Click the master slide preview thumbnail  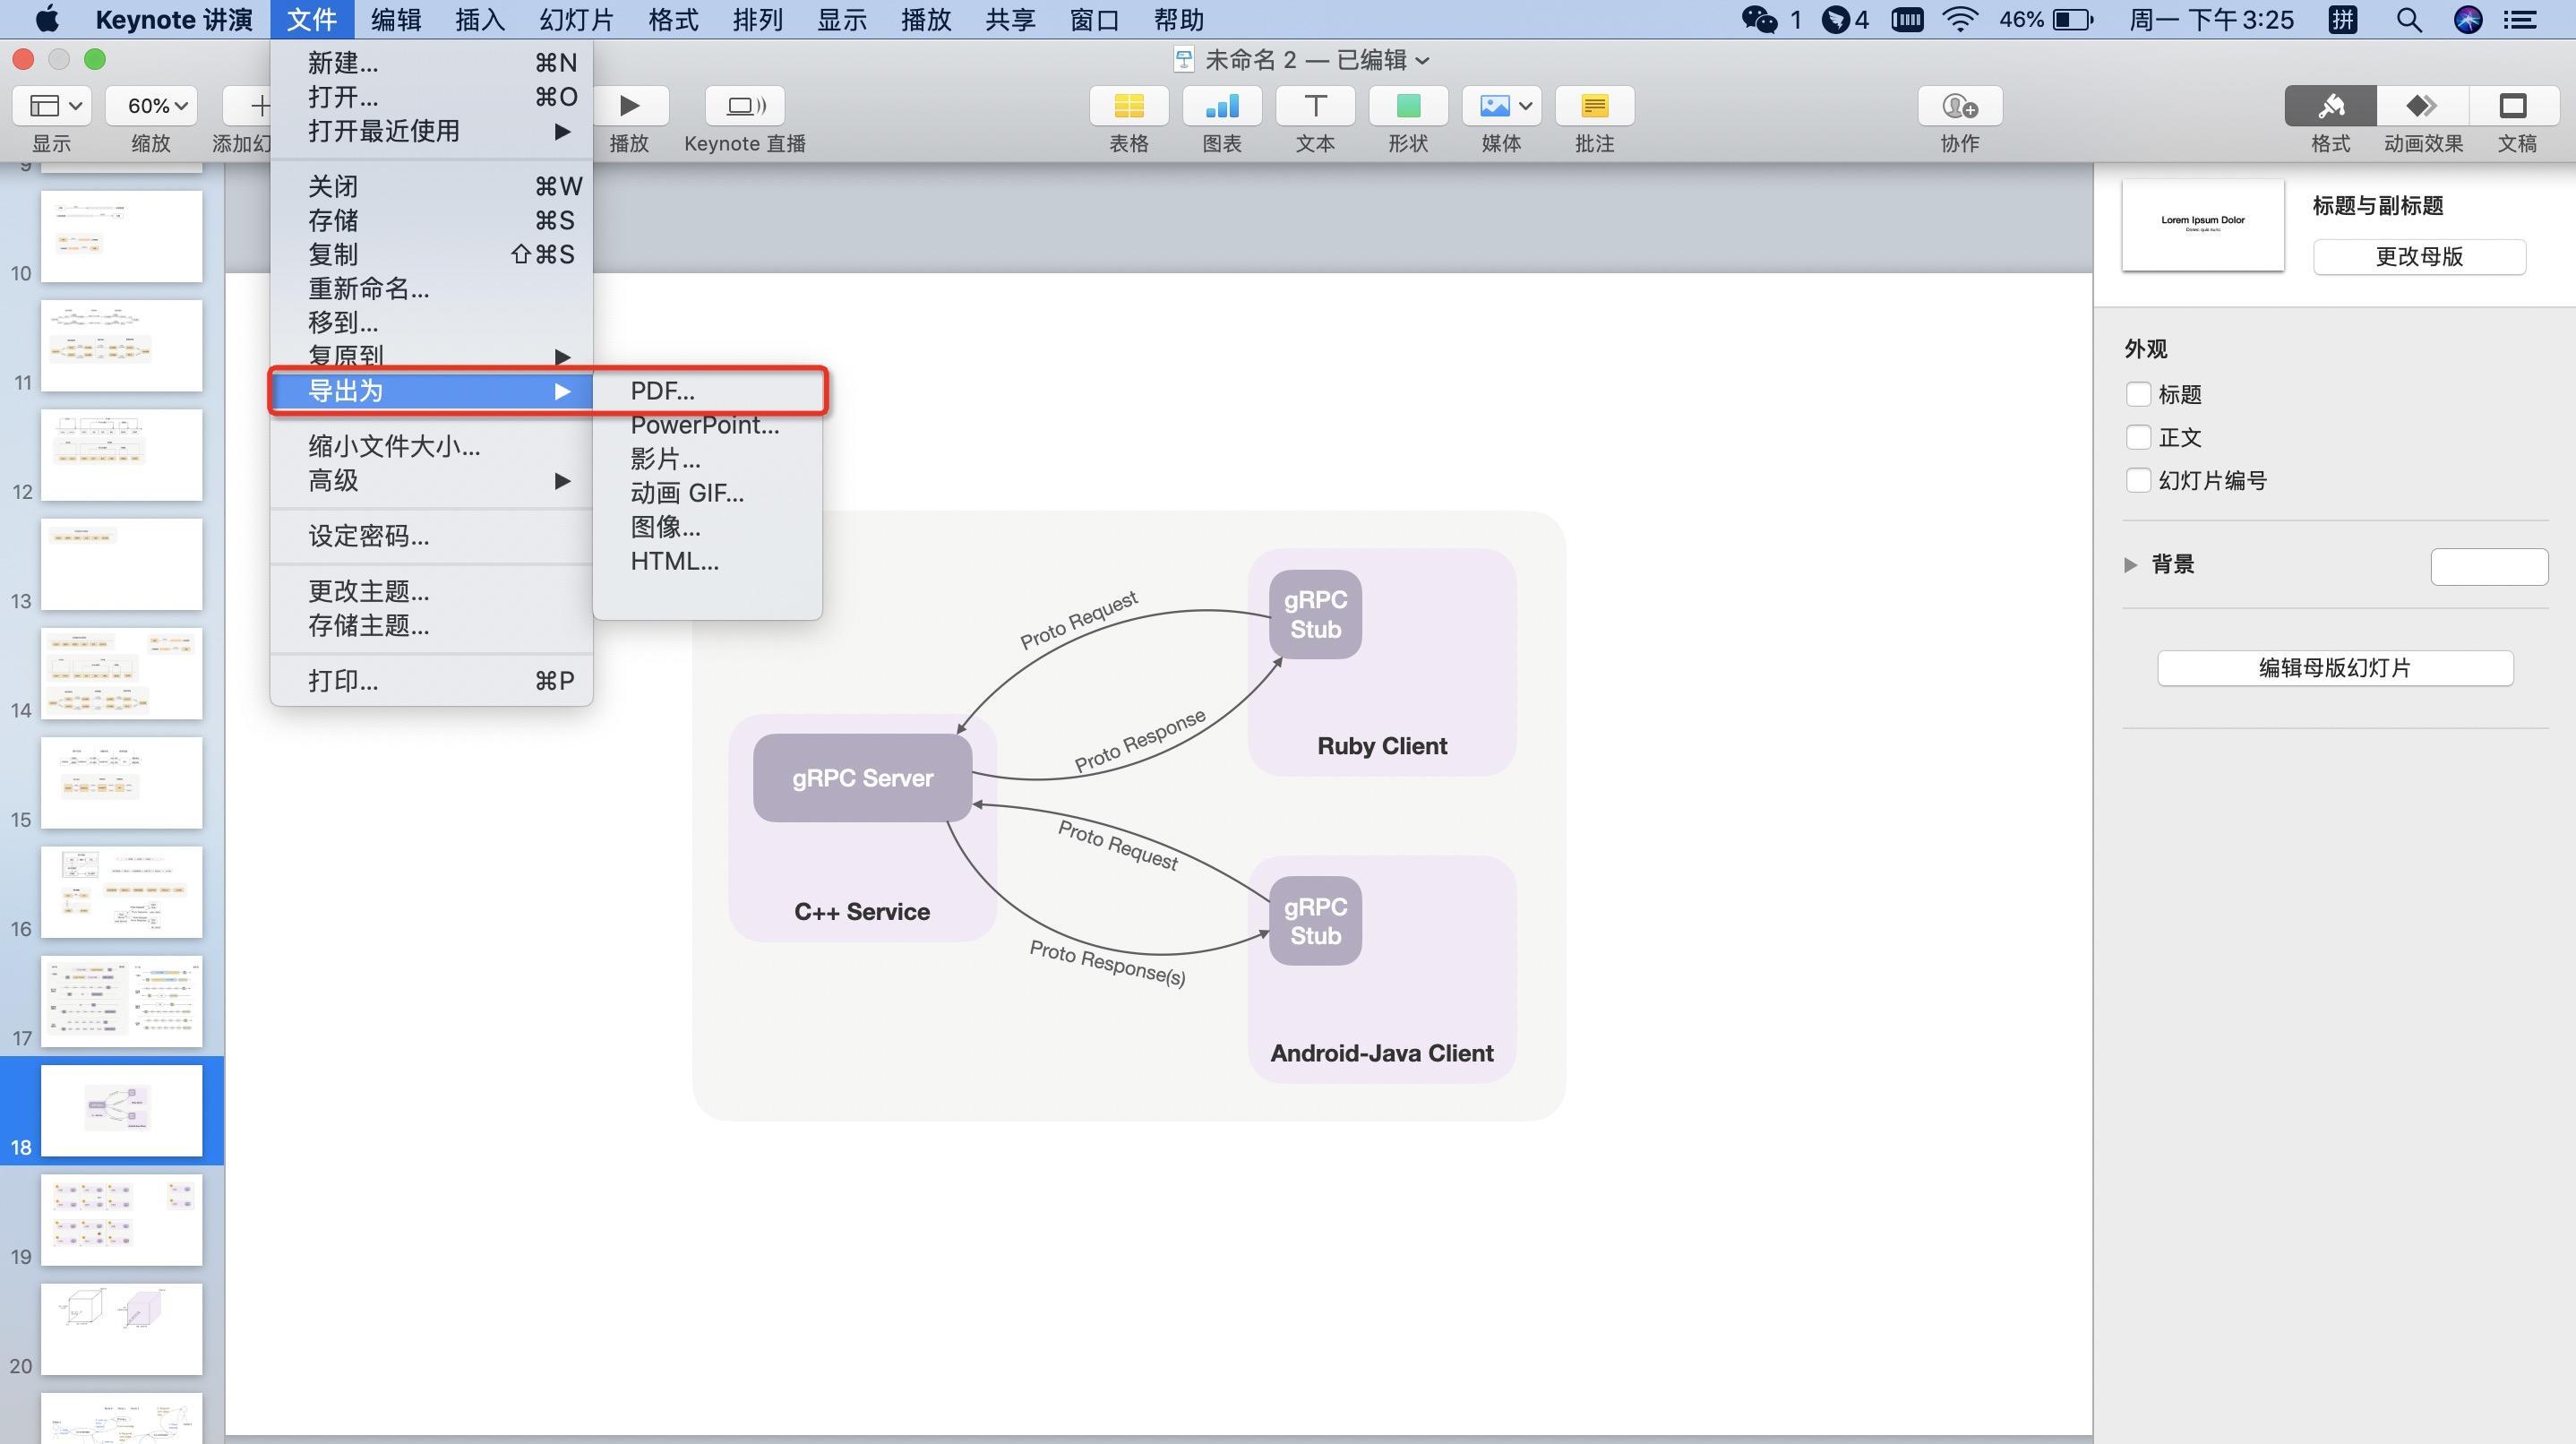[x=2203, y=225]
